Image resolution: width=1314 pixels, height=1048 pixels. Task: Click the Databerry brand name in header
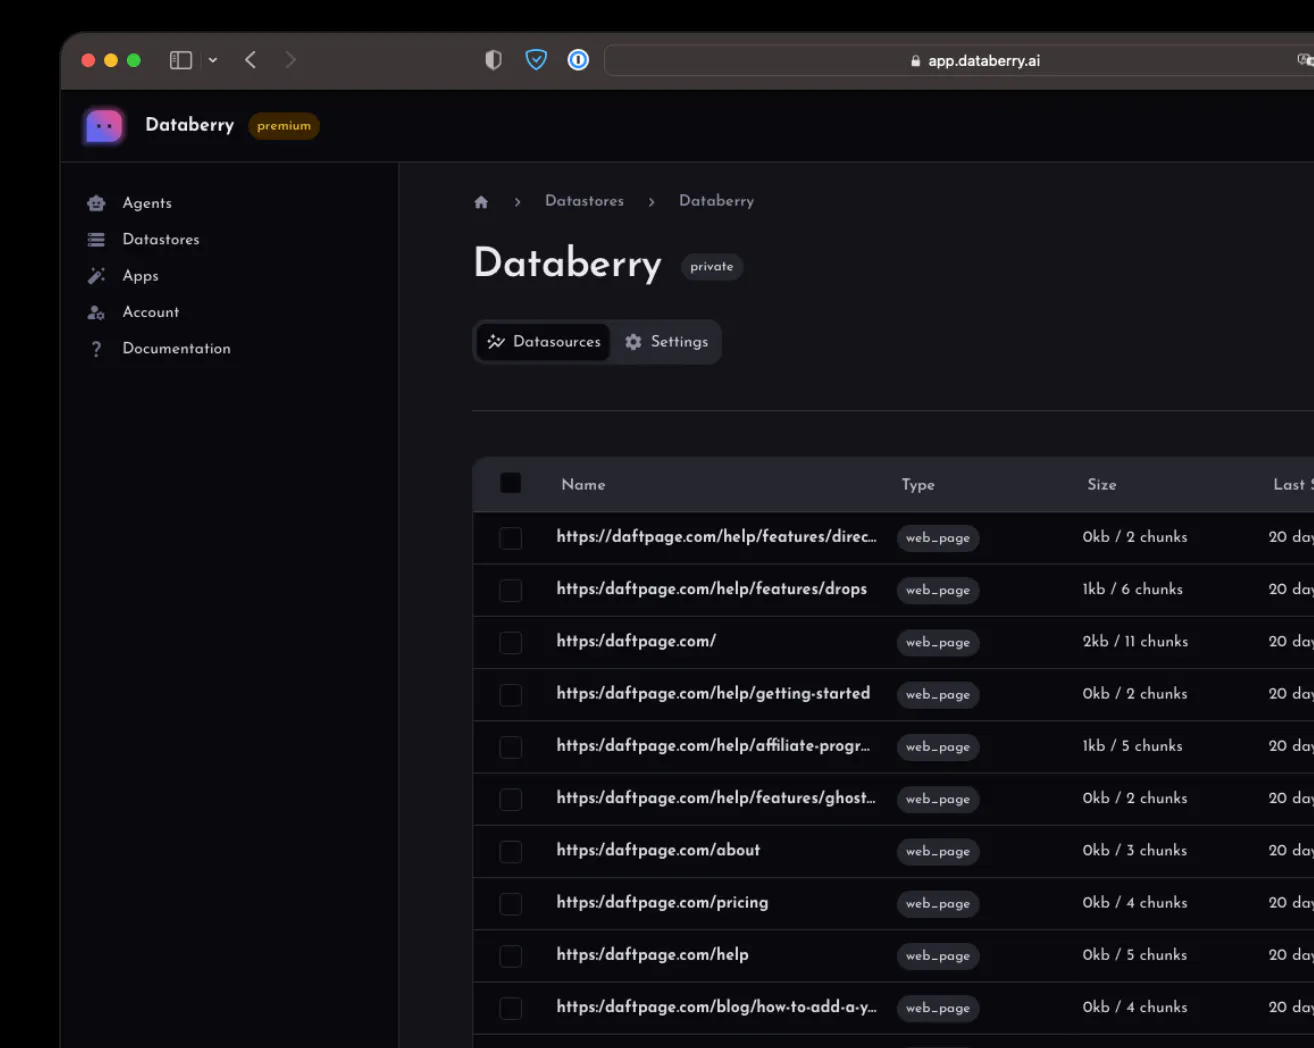point(190,125)
